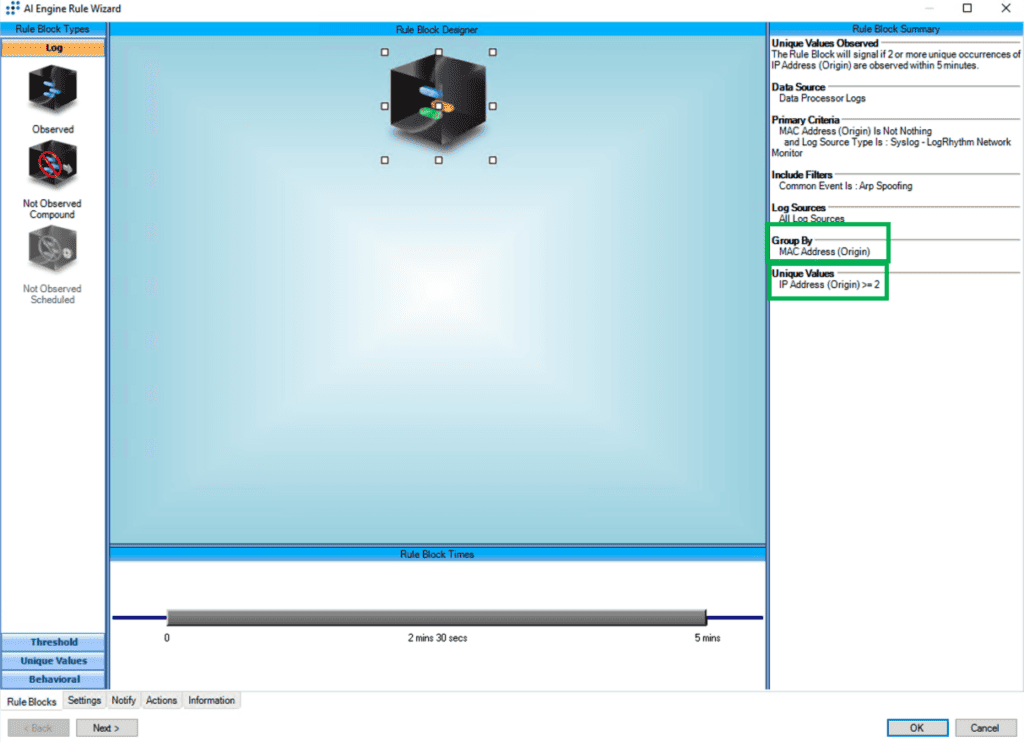Switch to the Settings tab
1024x742 pixels.
(84, 700)
